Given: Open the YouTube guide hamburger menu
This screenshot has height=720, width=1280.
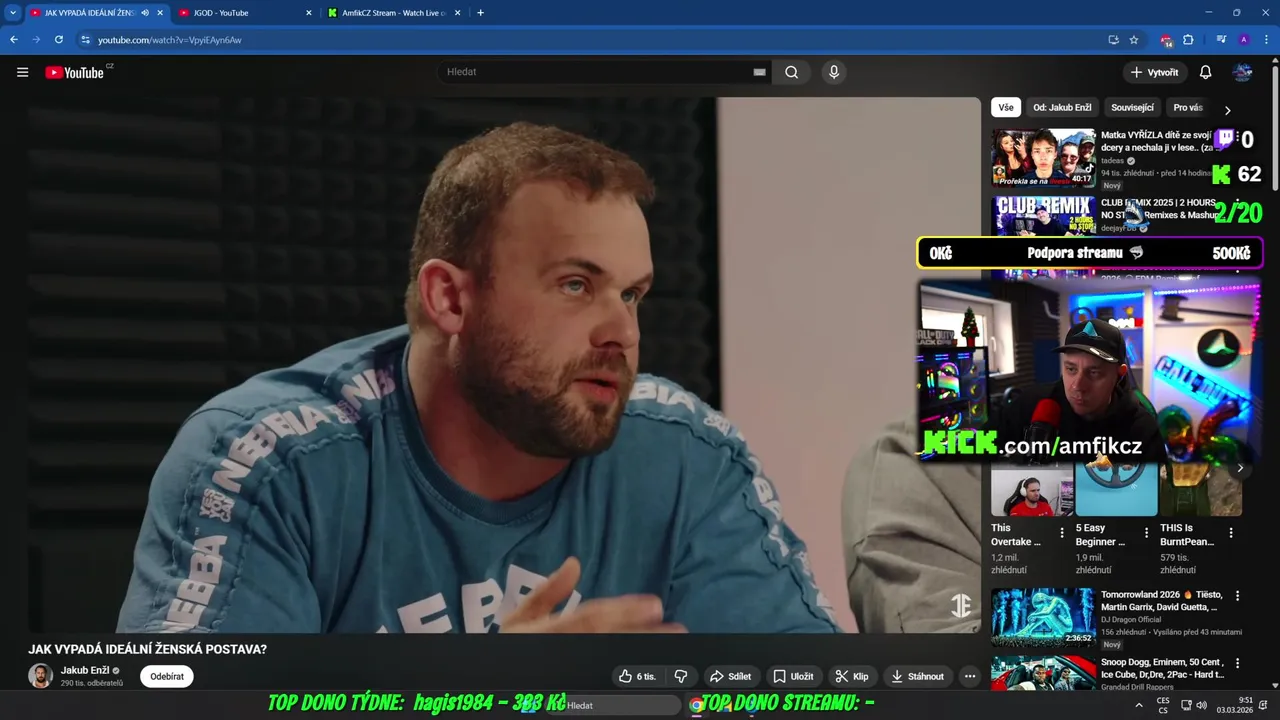Looking at the screenshot, I should coord(22,72).
